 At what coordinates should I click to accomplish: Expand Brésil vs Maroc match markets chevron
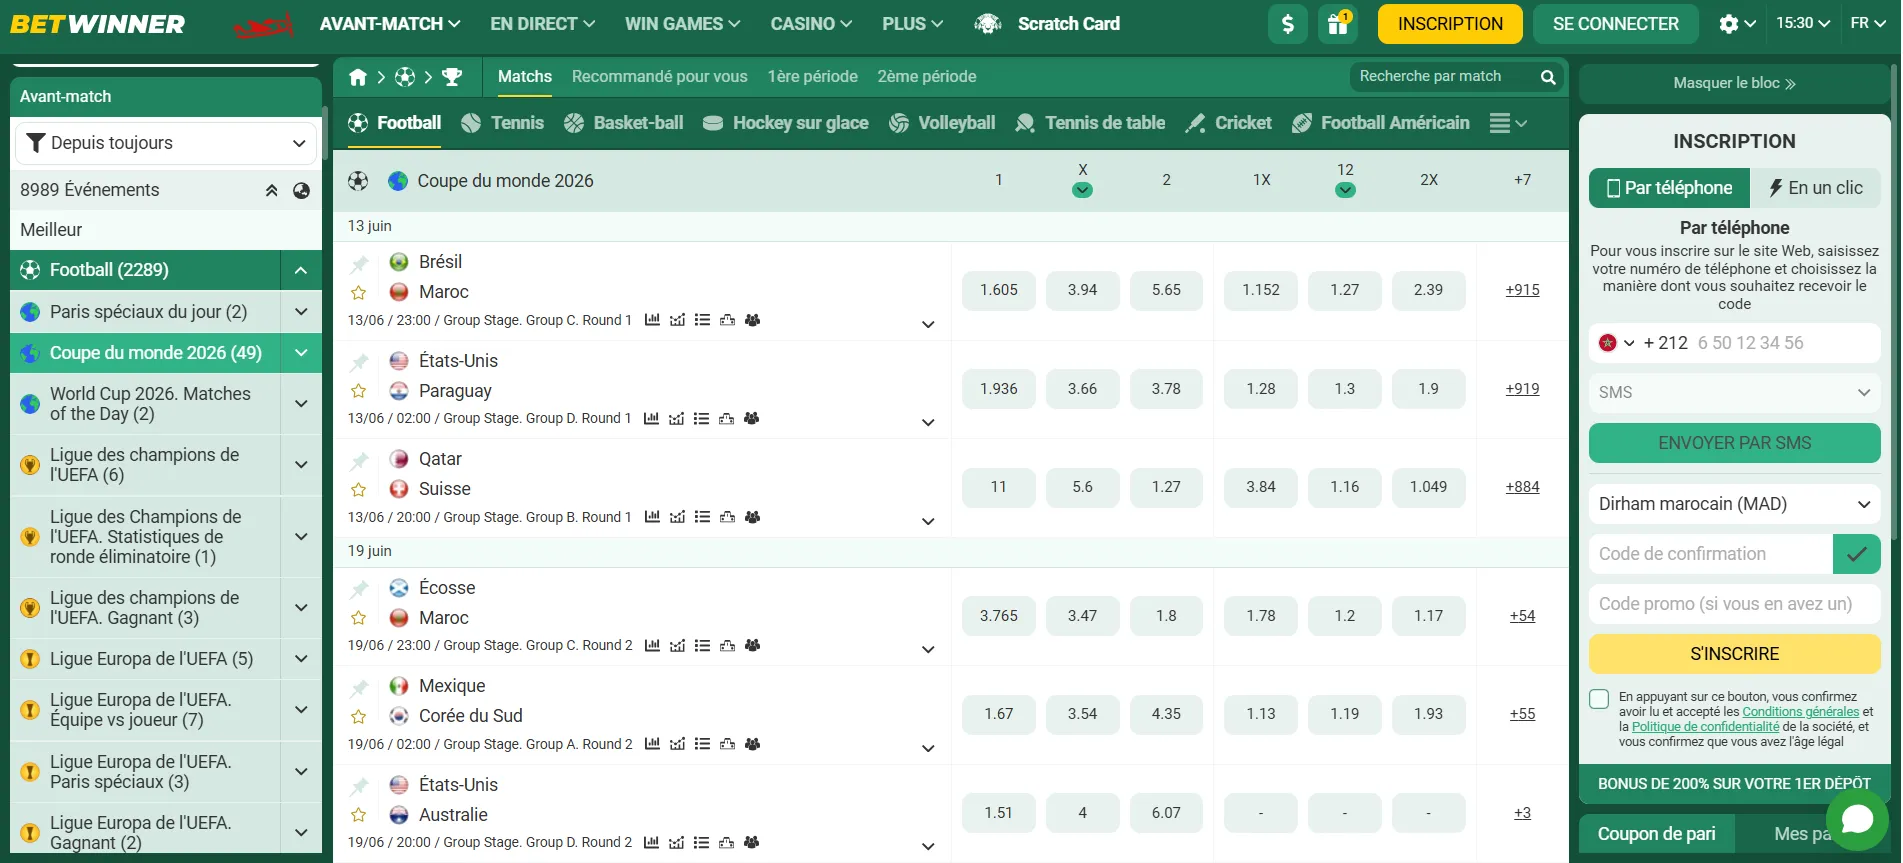click(x=928, y=324)
